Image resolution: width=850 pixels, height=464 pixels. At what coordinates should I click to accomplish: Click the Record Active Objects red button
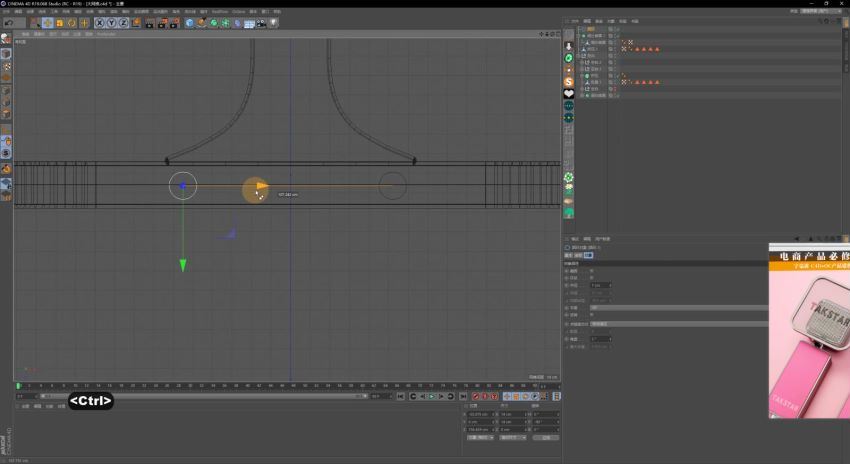(x=476, y=396)
